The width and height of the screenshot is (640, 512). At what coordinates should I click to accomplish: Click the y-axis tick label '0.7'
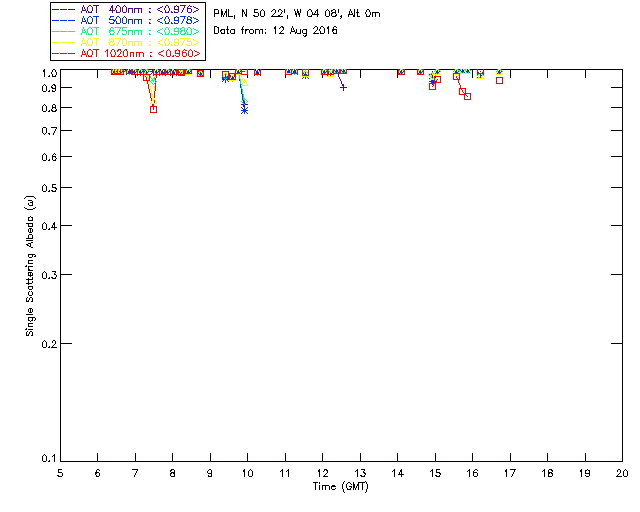[x=49, y=131]
